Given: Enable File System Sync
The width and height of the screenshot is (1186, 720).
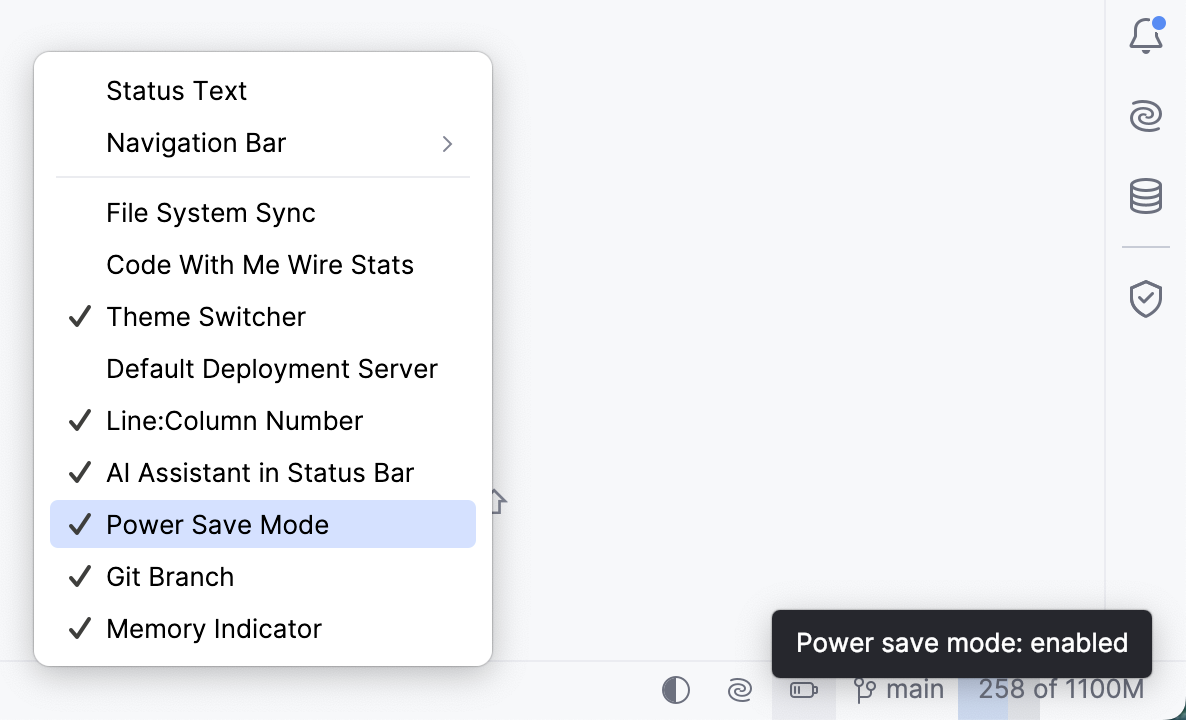Looking at the screenshot, I should click(x=210, y=212).
